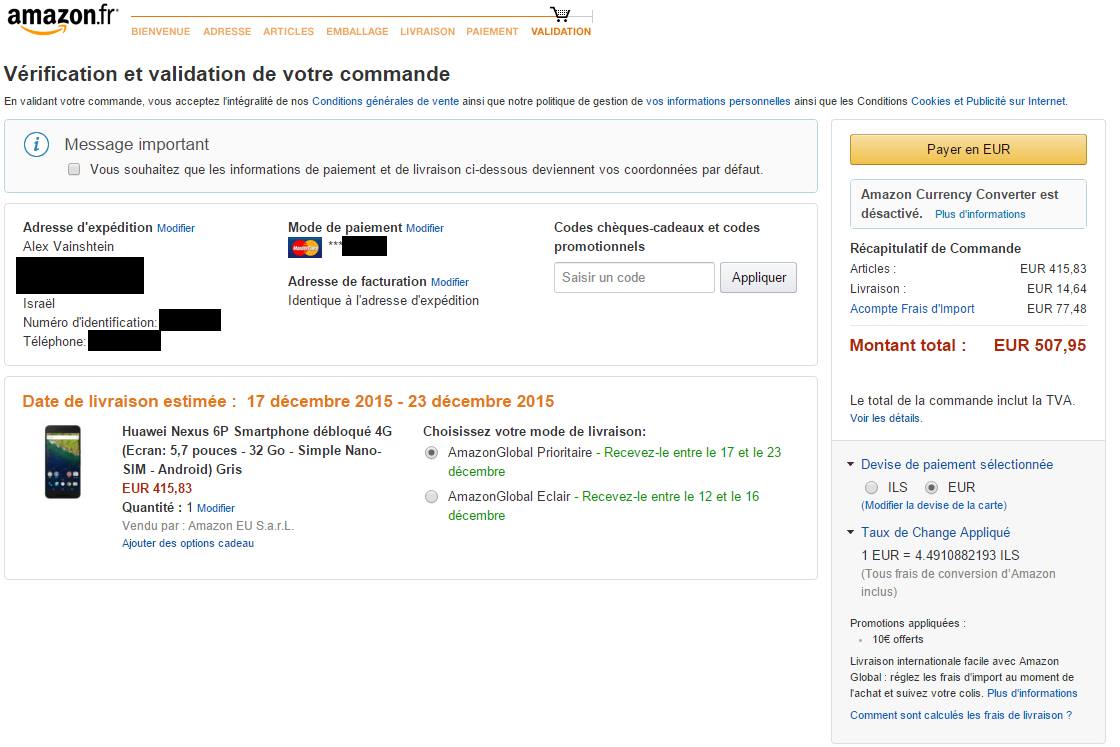Collapse the Taux de Change Appliqué section
Screen dimensions: 1120x747
[850, 532]
